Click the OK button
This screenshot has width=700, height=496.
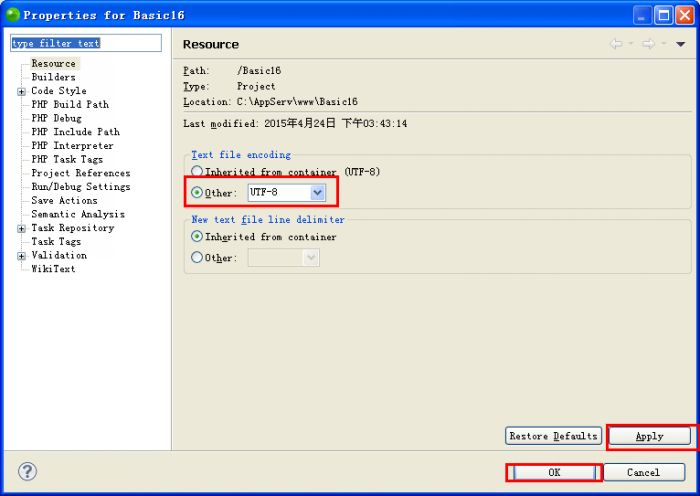click(554, 472)
